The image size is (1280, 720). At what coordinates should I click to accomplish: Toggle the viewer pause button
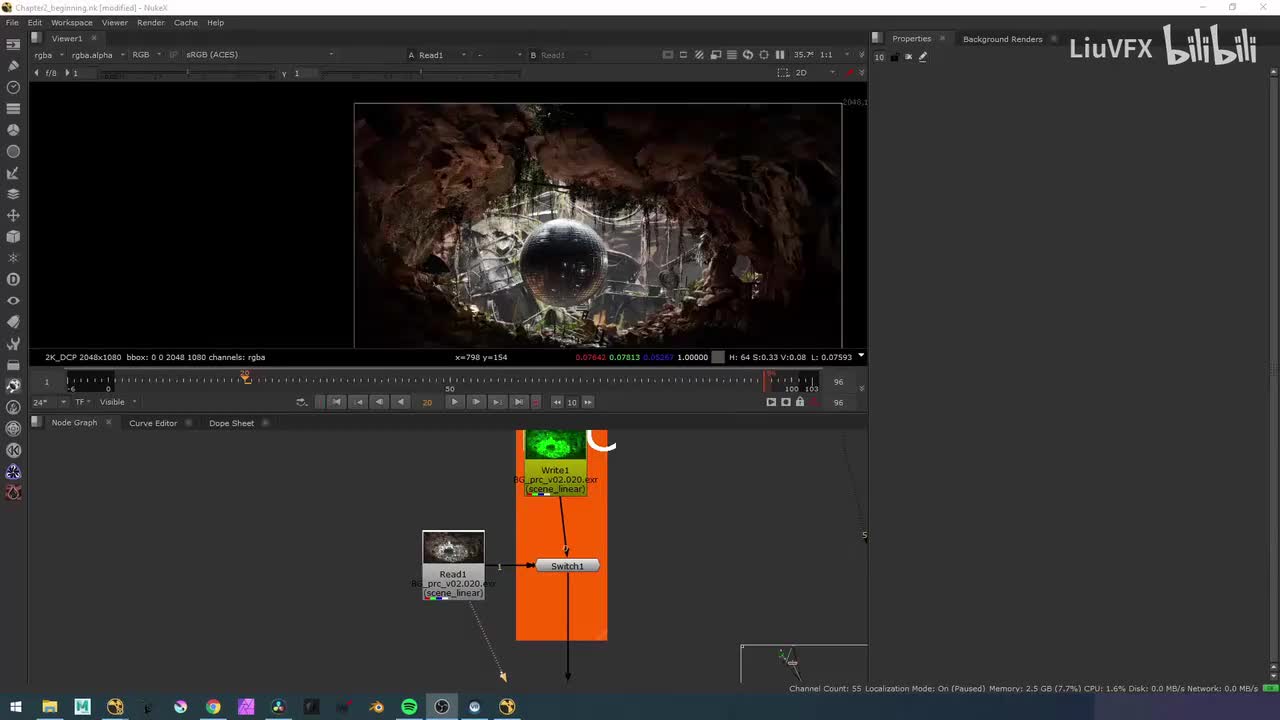coord(780,55)
